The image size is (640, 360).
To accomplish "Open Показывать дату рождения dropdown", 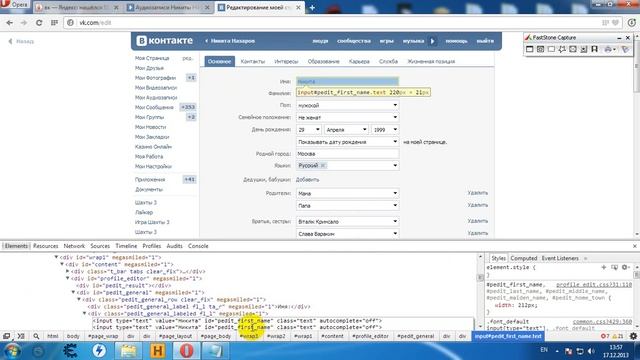I will tap(347, 142).
